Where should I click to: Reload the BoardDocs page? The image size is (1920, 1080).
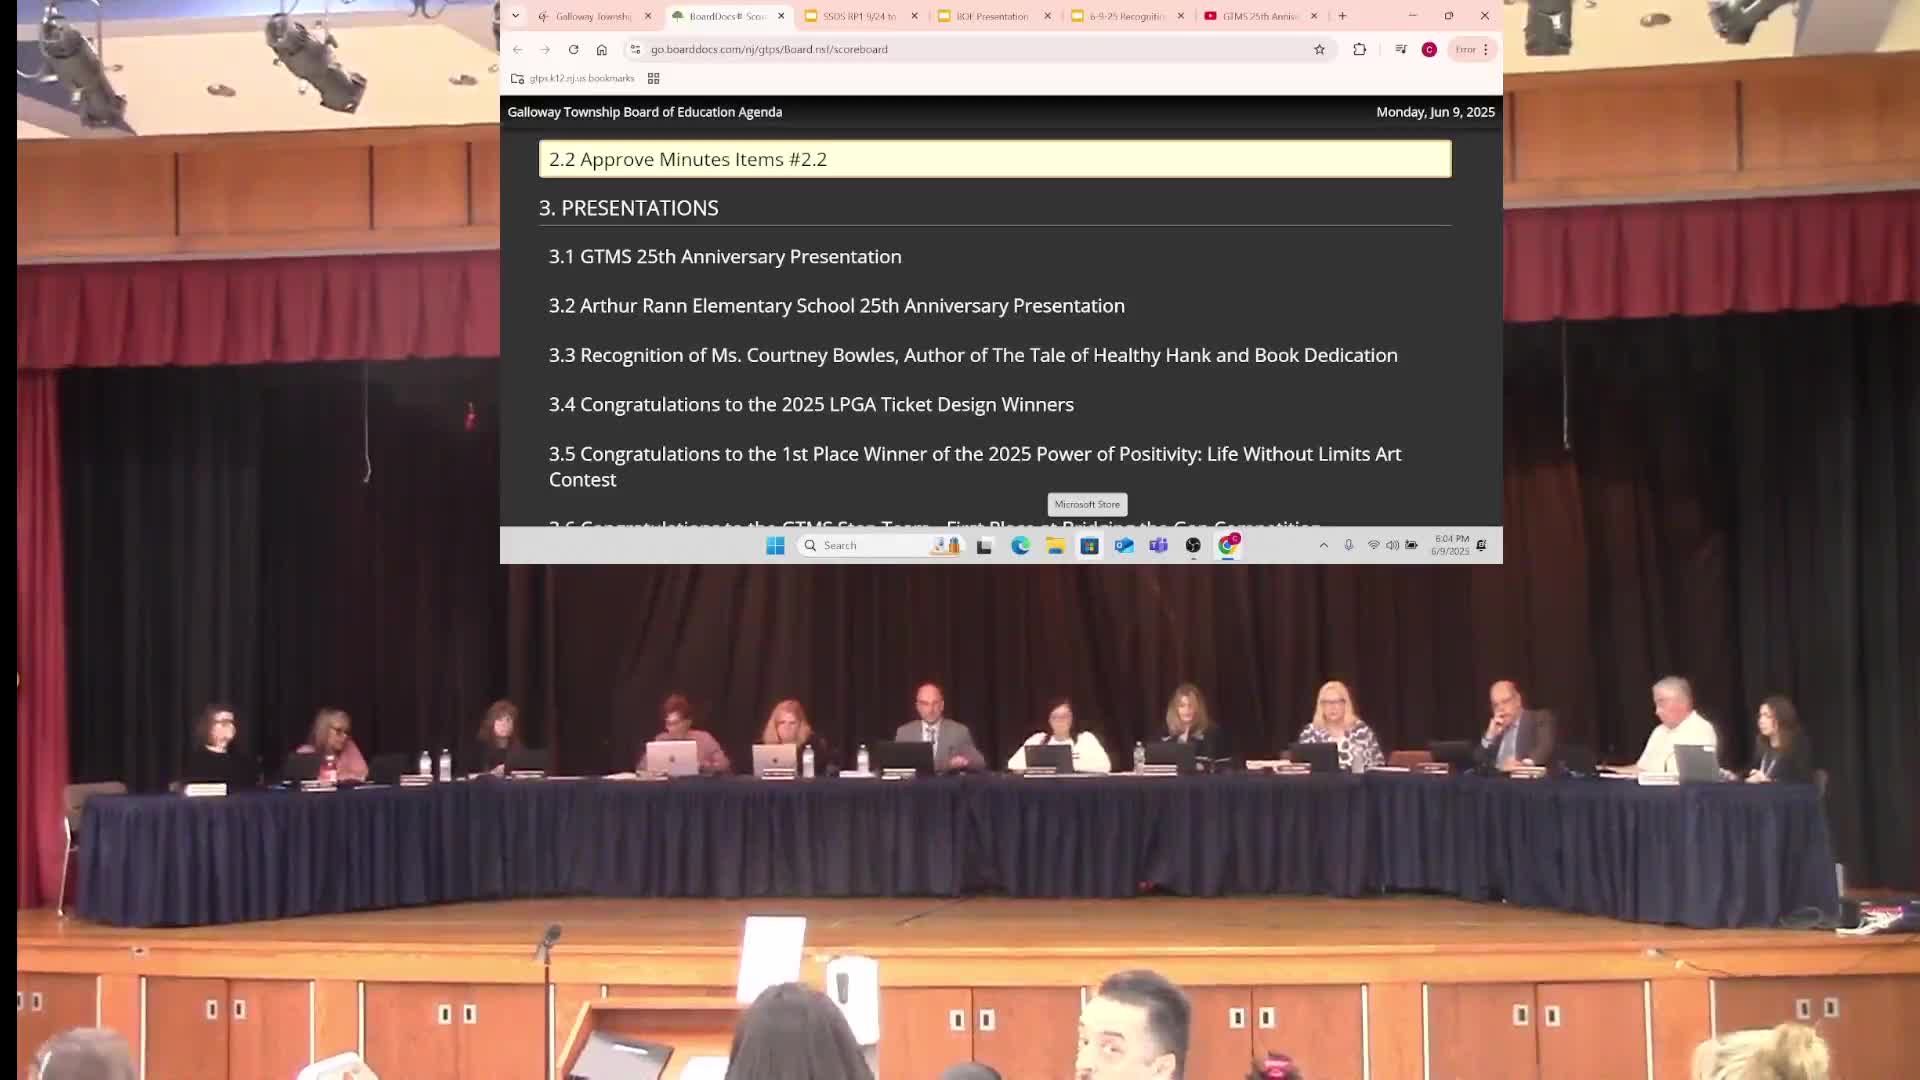573,49
